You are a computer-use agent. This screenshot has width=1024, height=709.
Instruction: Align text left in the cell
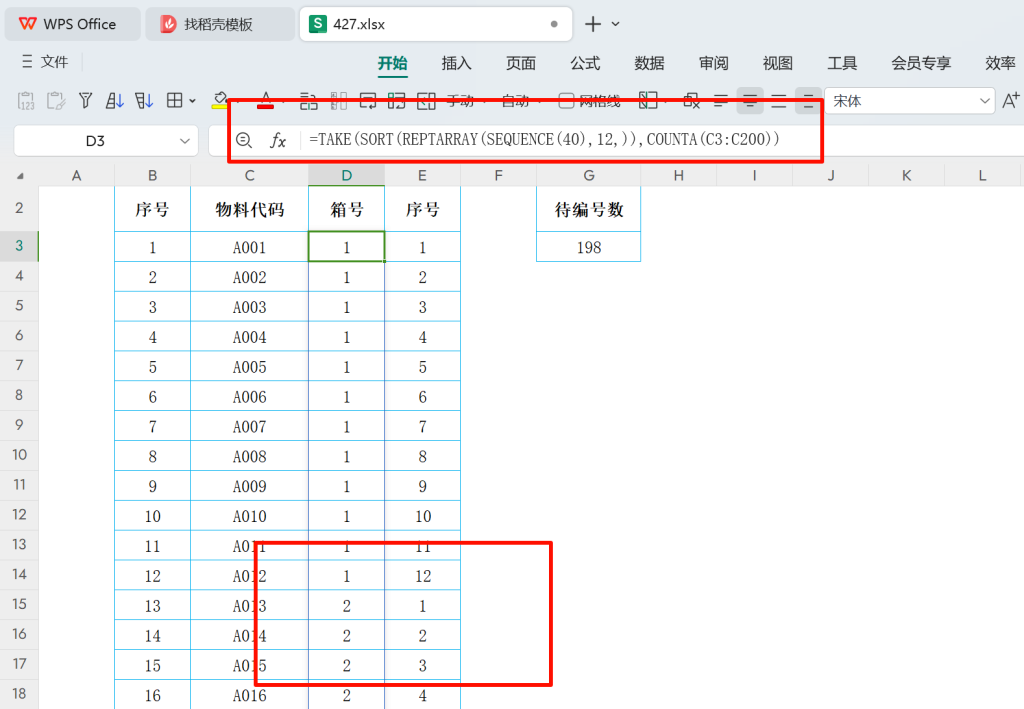[721, 101]
